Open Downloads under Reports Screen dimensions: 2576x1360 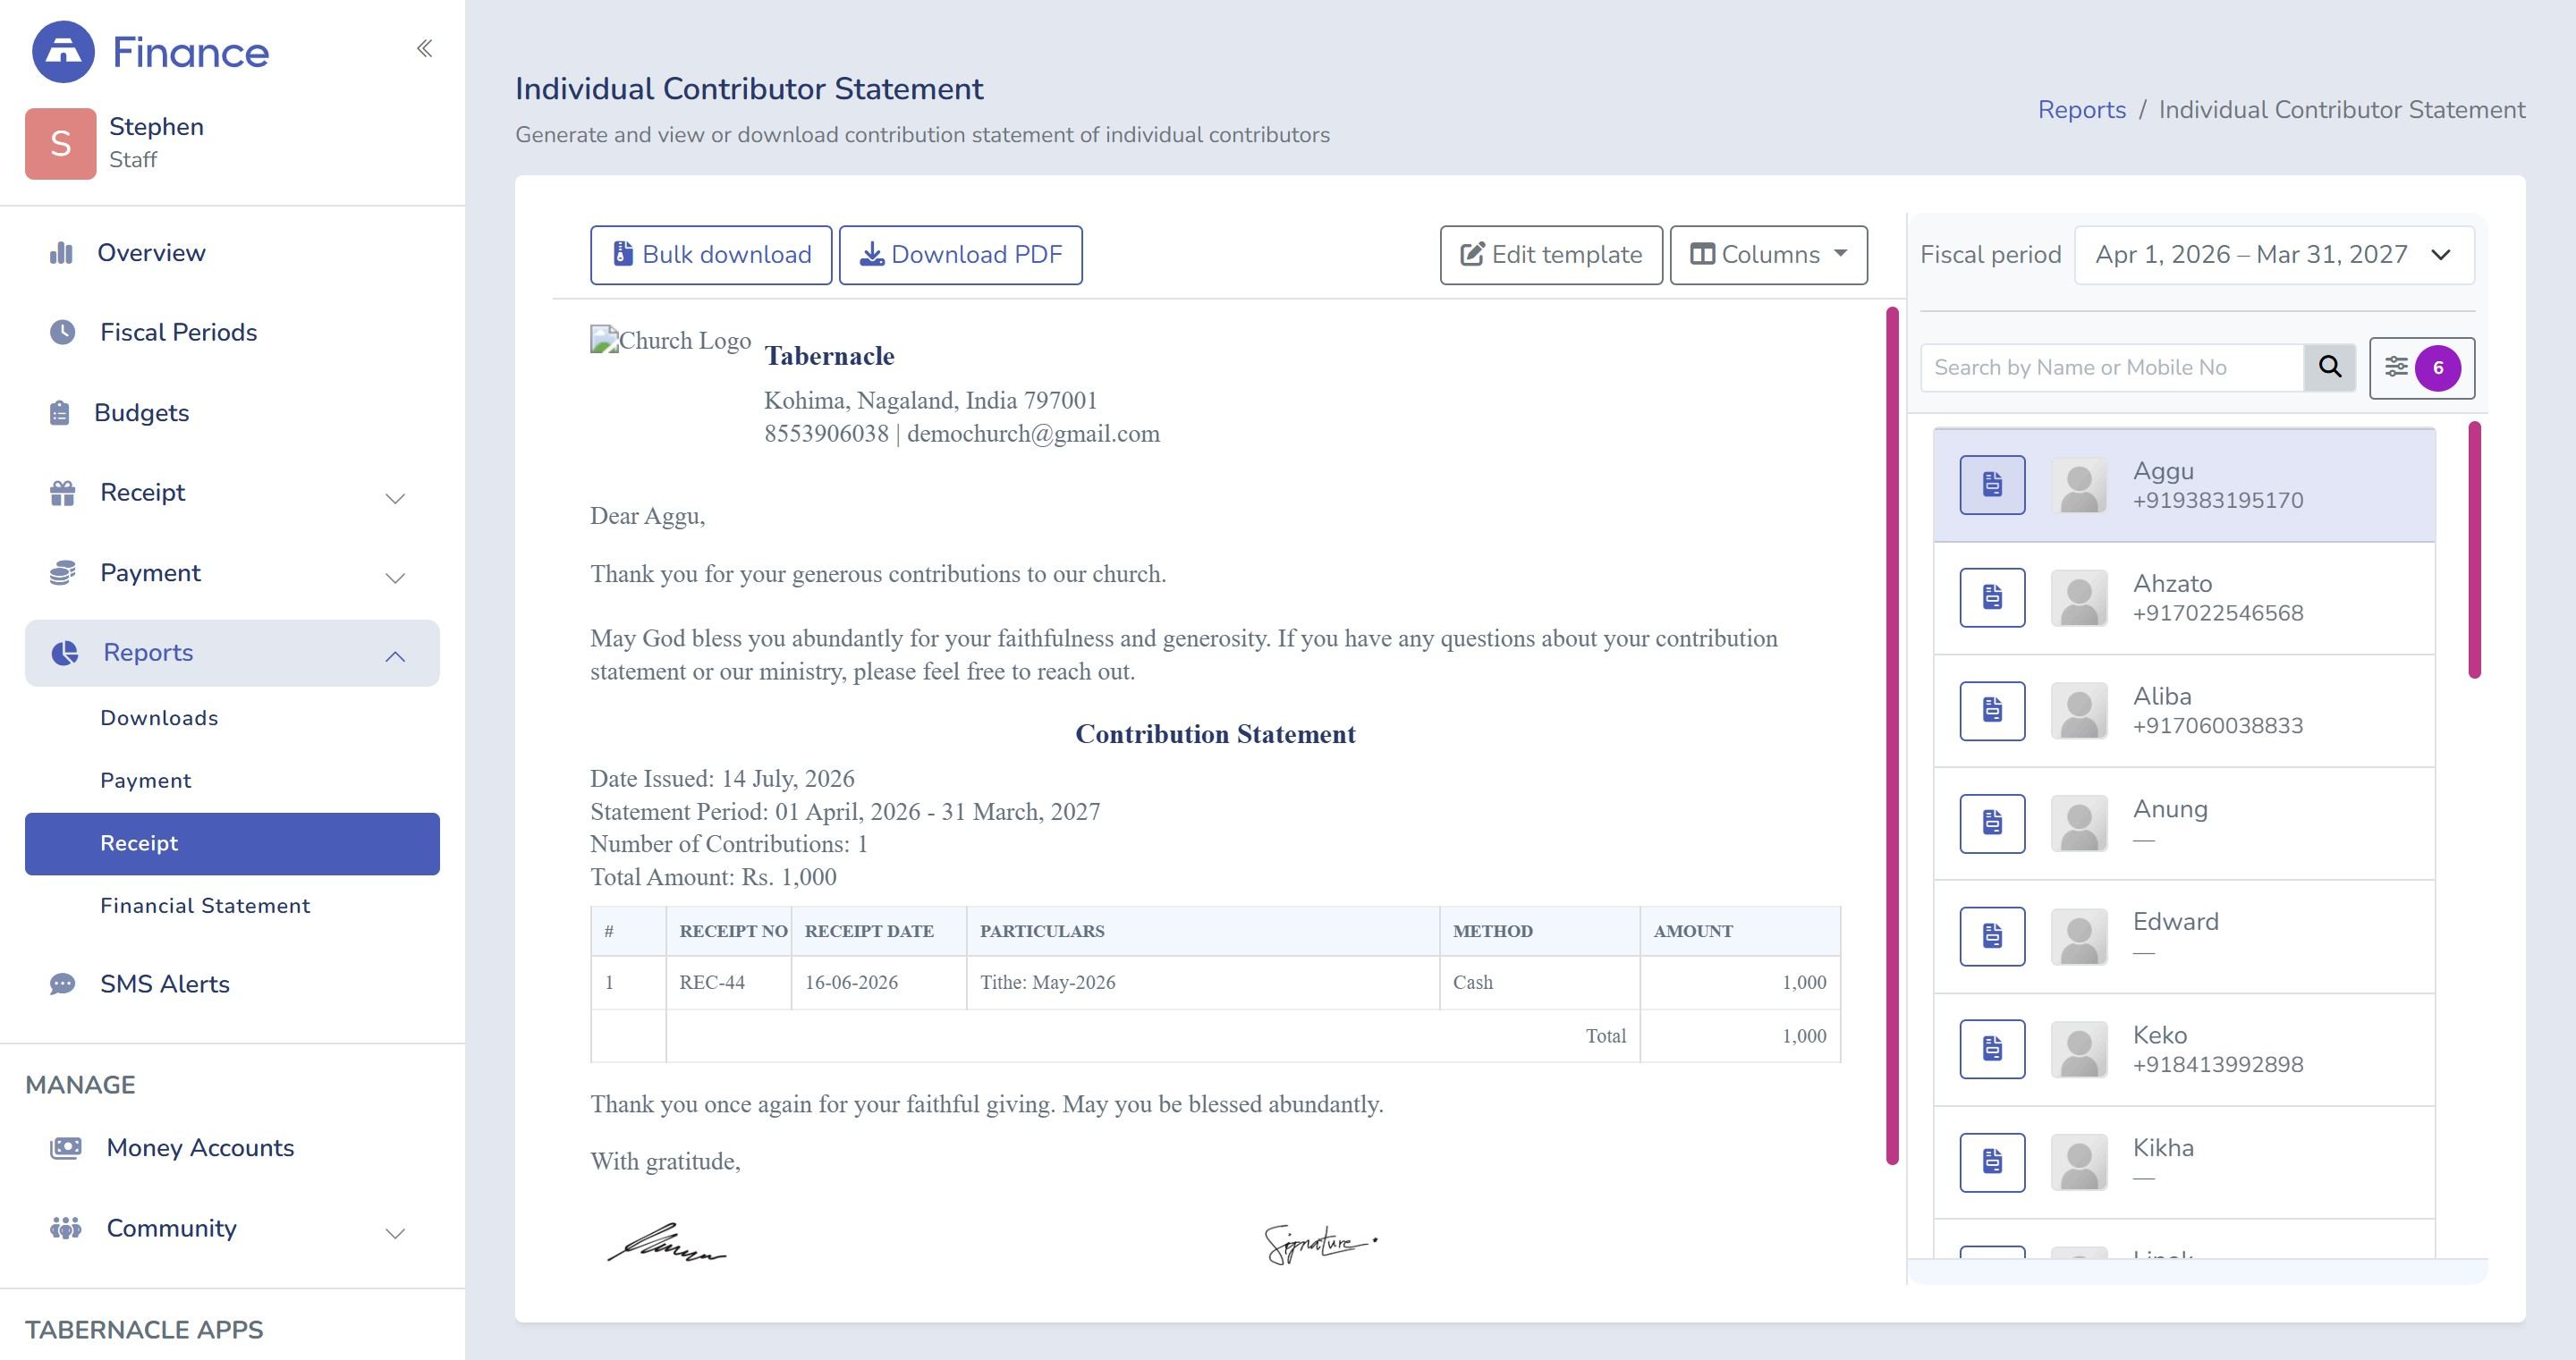pyautogui.click(x=159, y=718)
